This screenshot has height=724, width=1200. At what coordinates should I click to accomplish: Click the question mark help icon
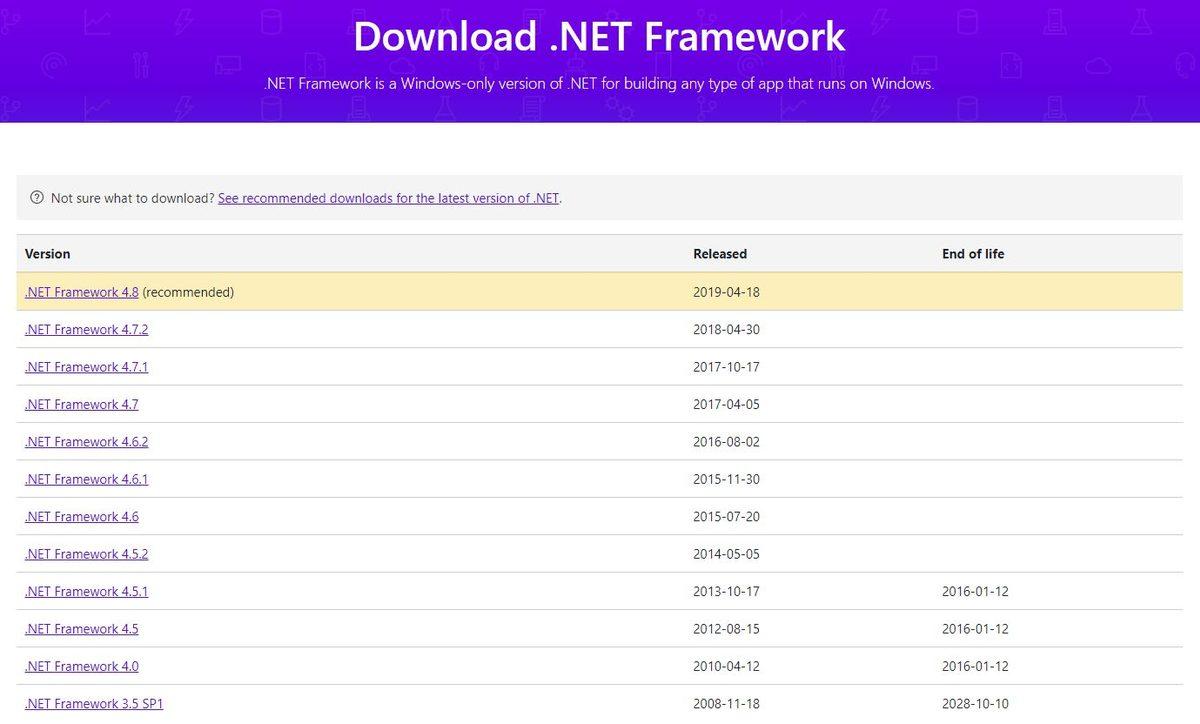[x=37, y=198]
